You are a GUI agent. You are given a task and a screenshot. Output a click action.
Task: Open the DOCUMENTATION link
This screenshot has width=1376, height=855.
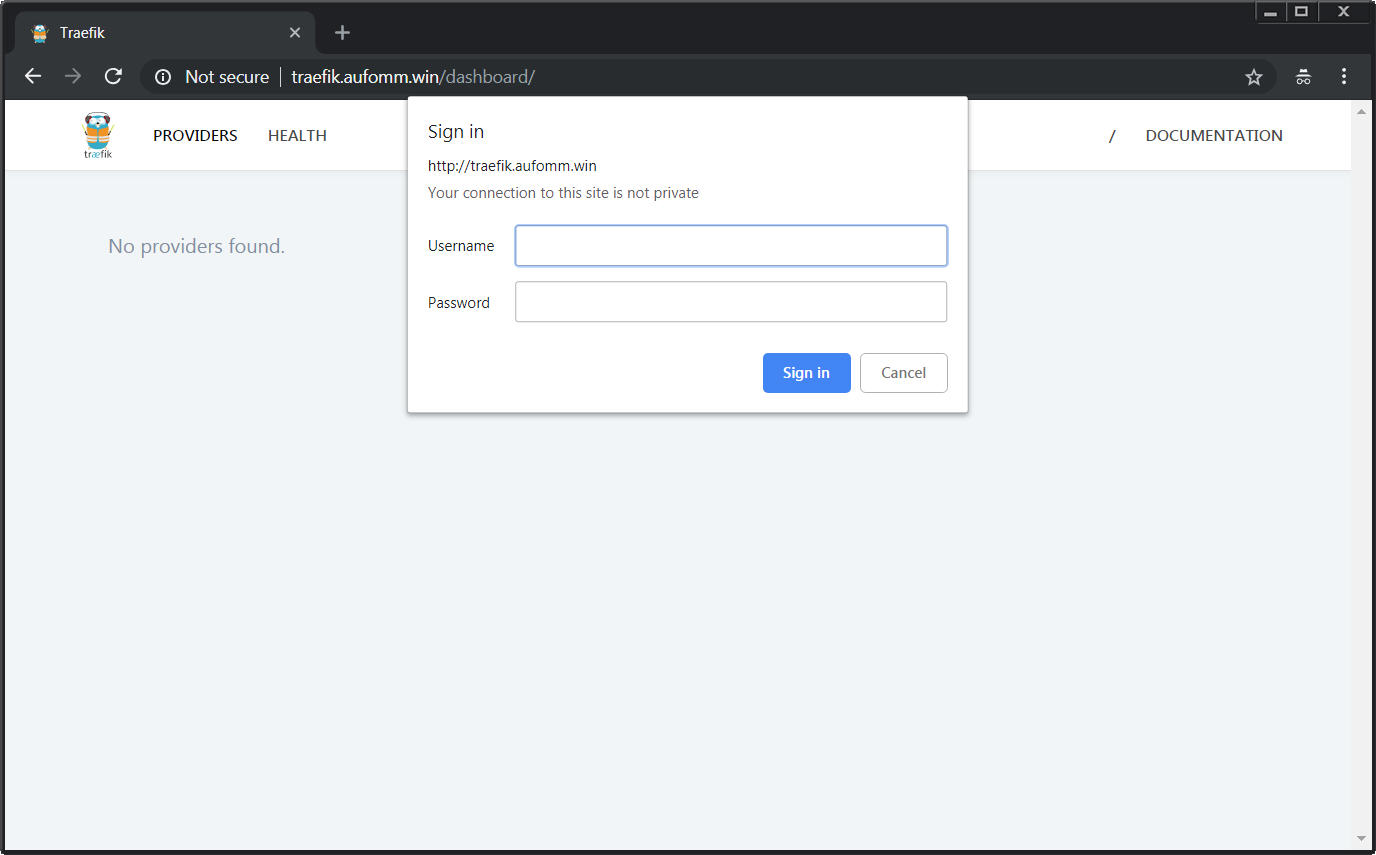click(1213, 135)
